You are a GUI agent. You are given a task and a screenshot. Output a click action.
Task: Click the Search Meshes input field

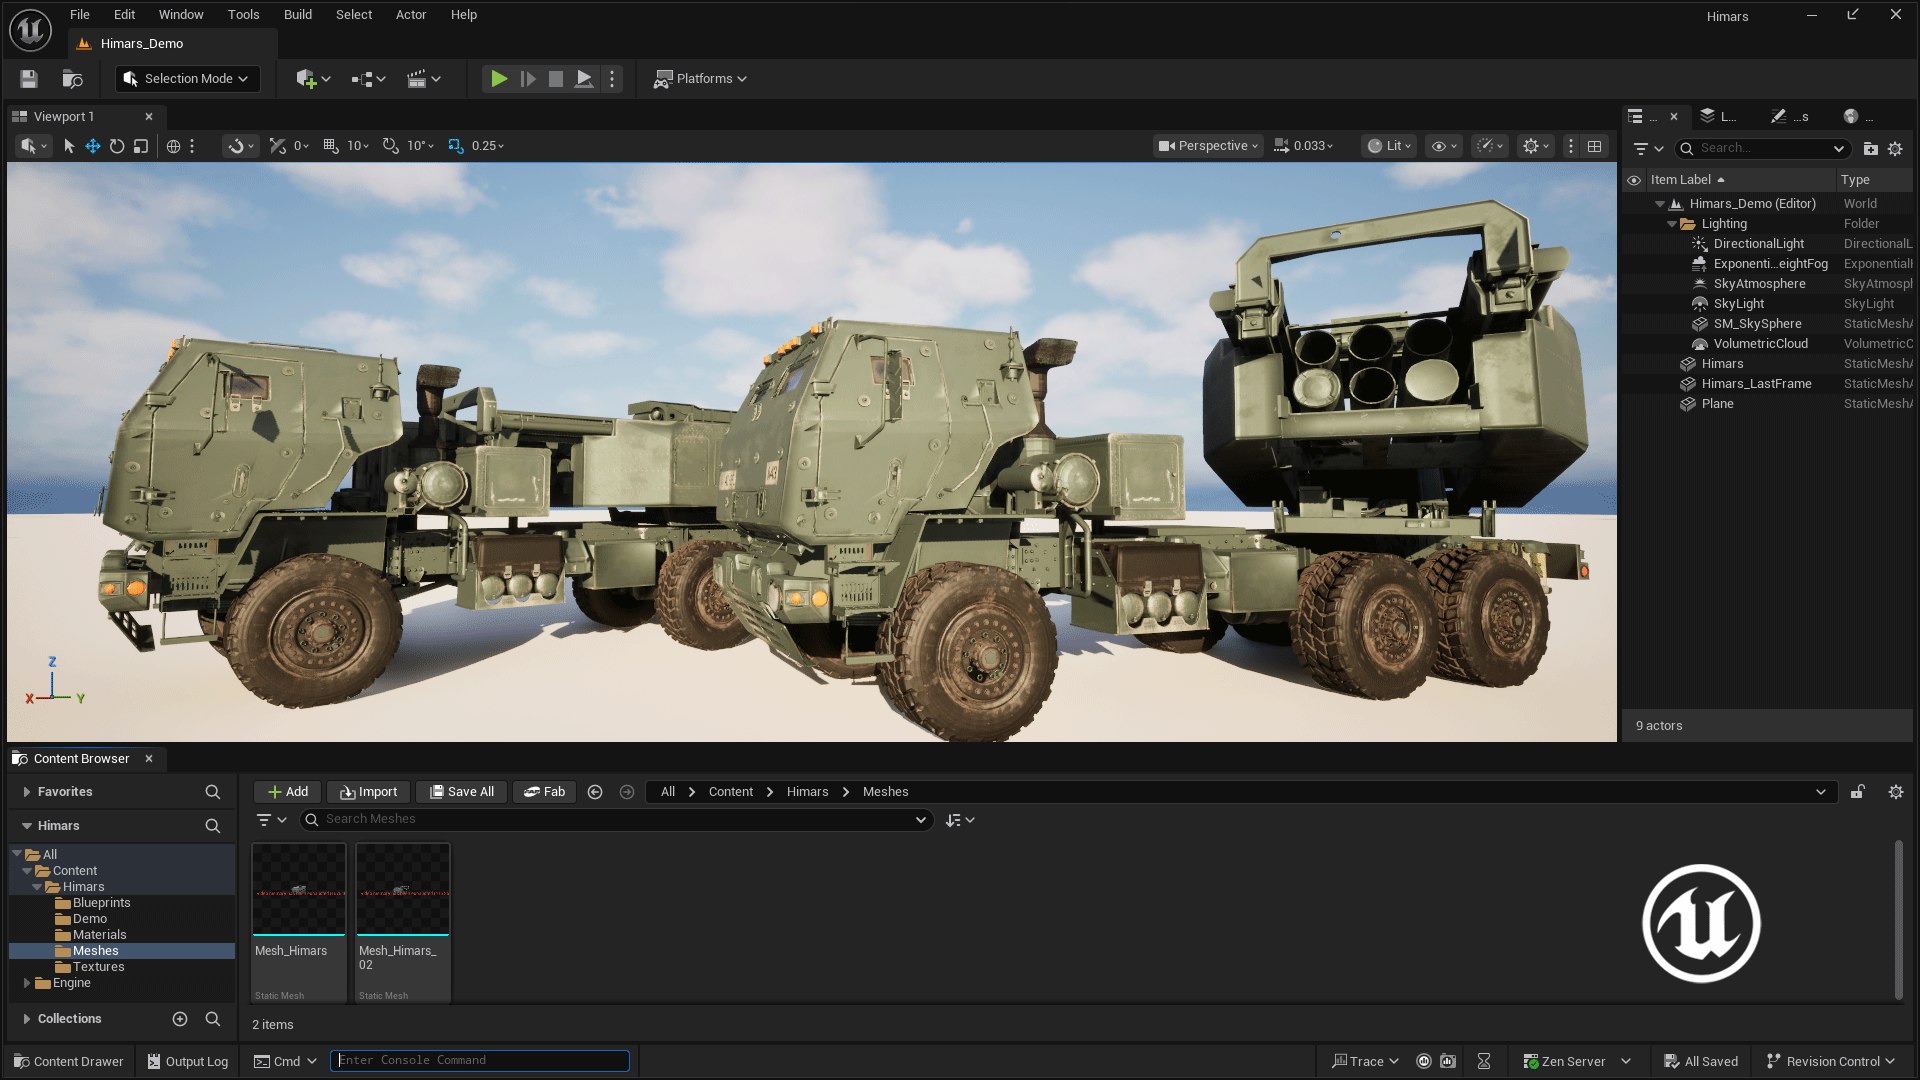point(617,820)
